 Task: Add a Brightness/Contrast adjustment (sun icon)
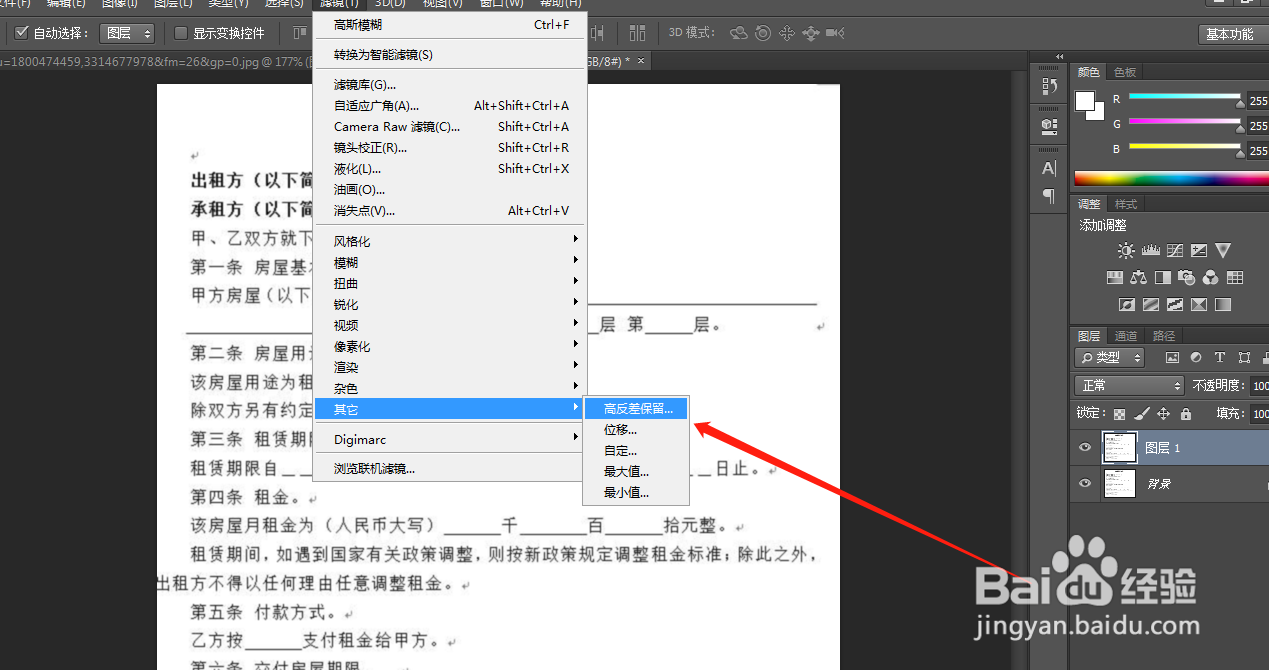pos(1126,251)
